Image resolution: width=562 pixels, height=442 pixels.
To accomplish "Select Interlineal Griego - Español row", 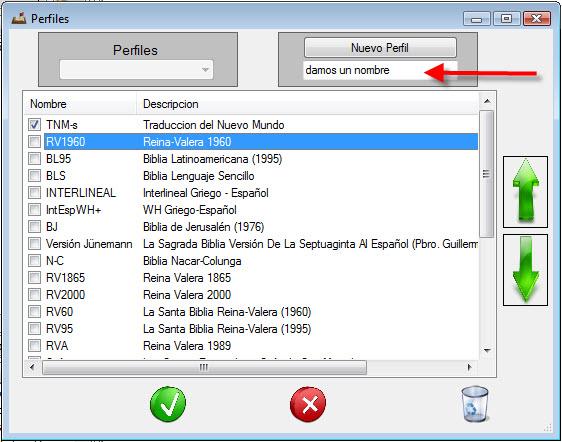I will (x=251, y=193).
